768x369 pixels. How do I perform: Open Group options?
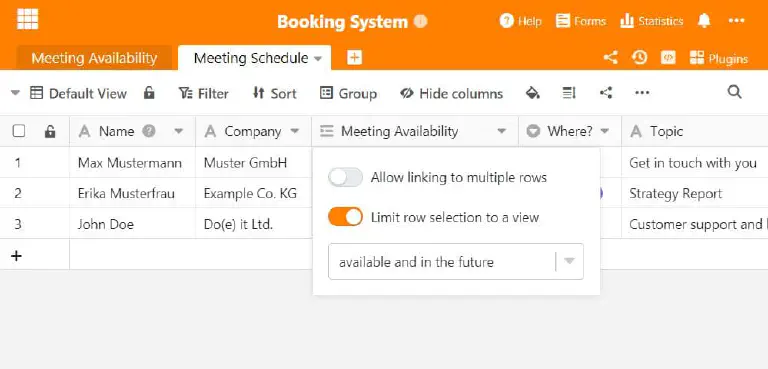pos(348,93)
